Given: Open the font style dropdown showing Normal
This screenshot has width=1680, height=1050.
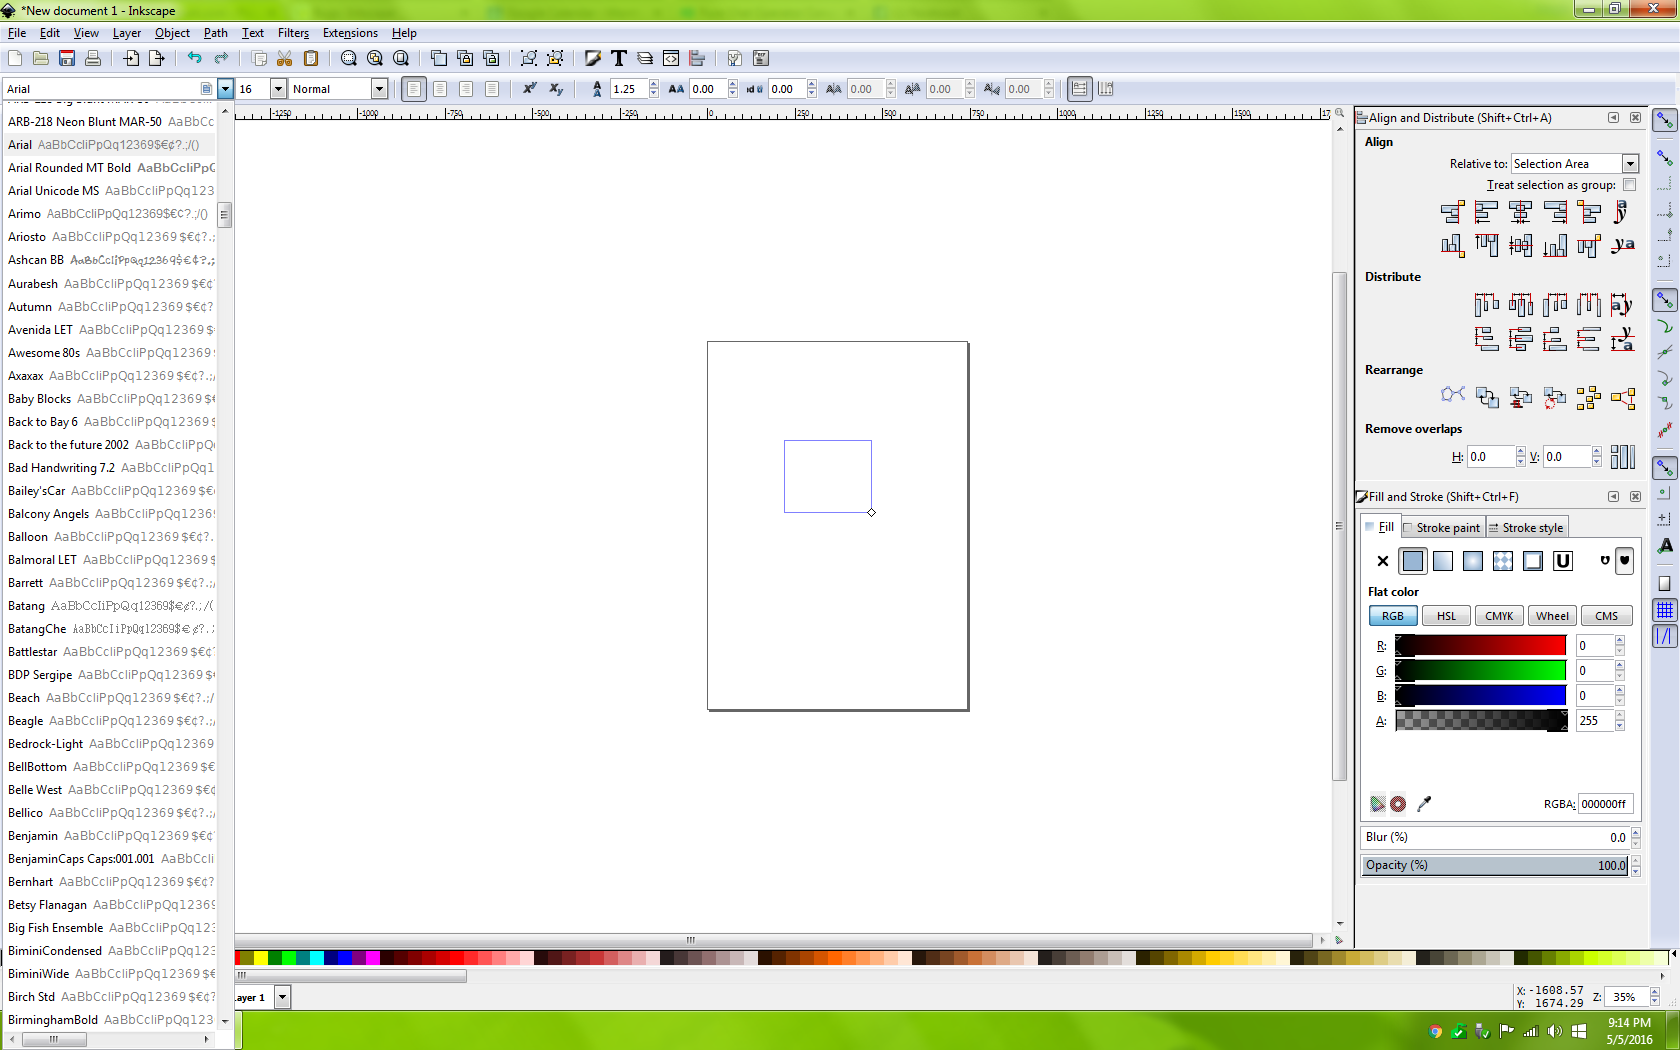Looking at the screenshot, I should [x=380, y=88].
